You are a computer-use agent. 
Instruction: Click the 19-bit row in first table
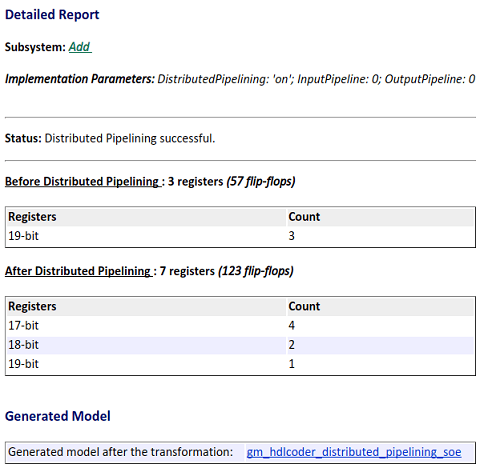pos(240,236)
